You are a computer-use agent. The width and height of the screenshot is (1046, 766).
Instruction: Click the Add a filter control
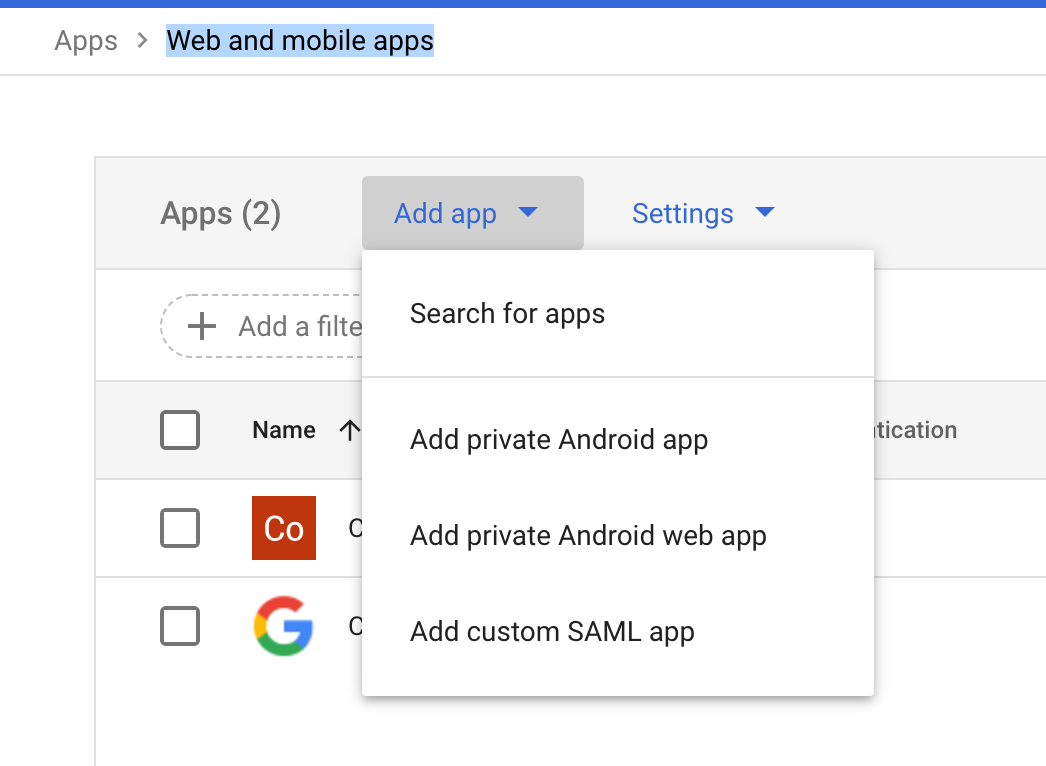270,326
